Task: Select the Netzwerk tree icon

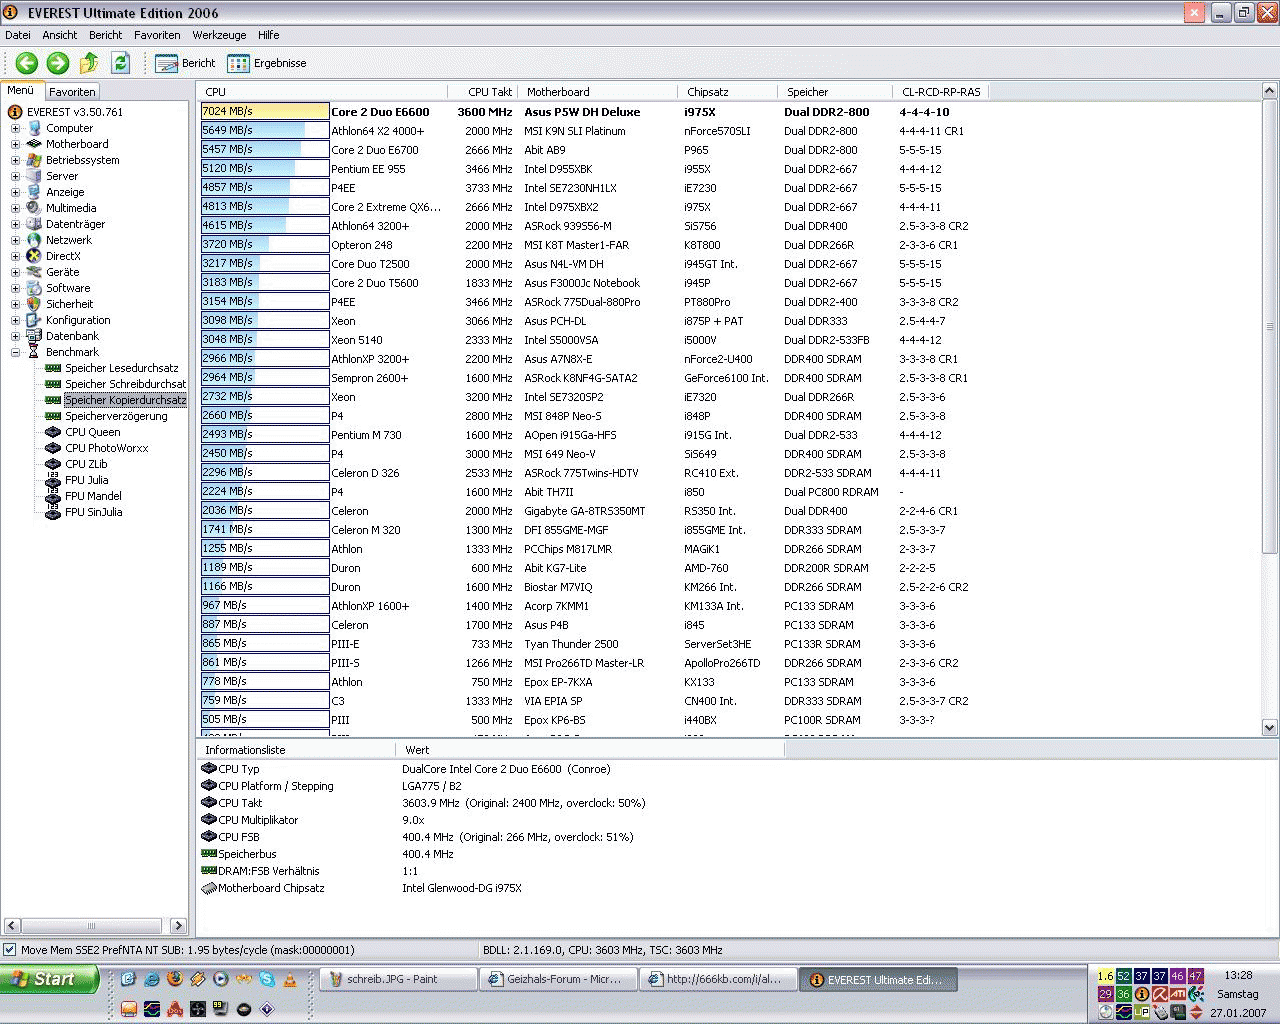Action: coord(34,240)
